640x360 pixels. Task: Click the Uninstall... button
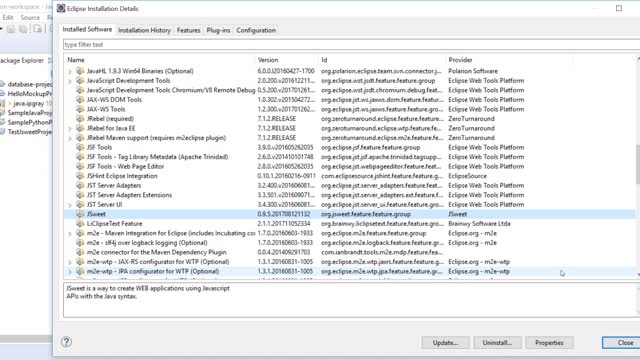pyautogui.click(x=497, y=342)
